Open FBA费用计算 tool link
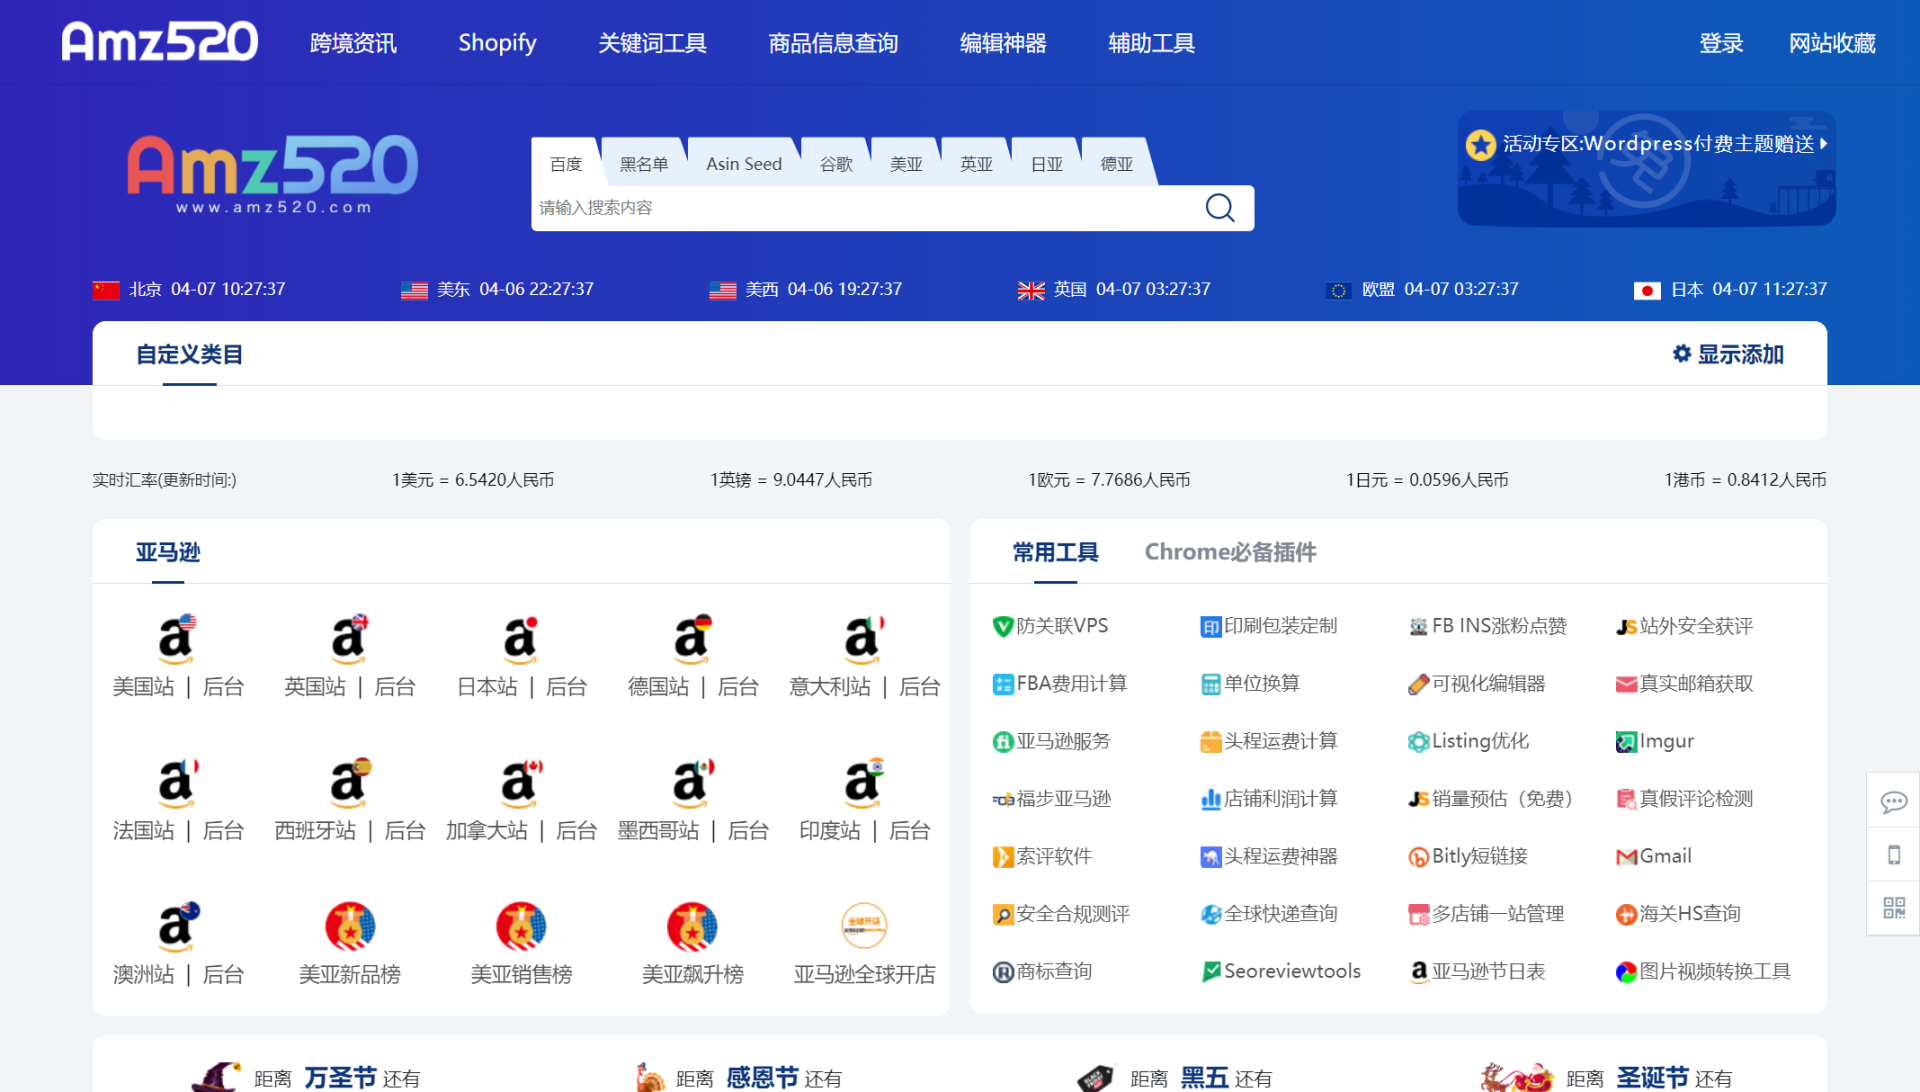Viewport: 1920px width, 1092px height. [1060, 683]
